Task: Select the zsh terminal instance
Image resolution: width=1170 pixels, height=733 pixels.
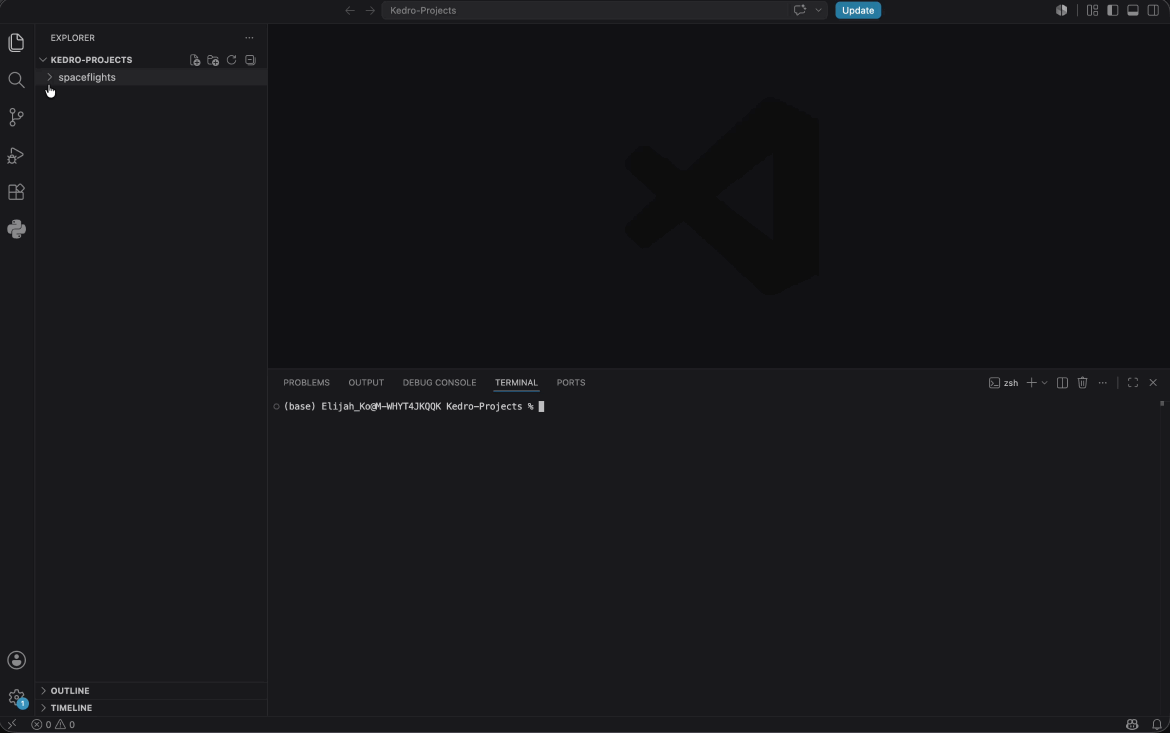Action: click(1004, 383)
